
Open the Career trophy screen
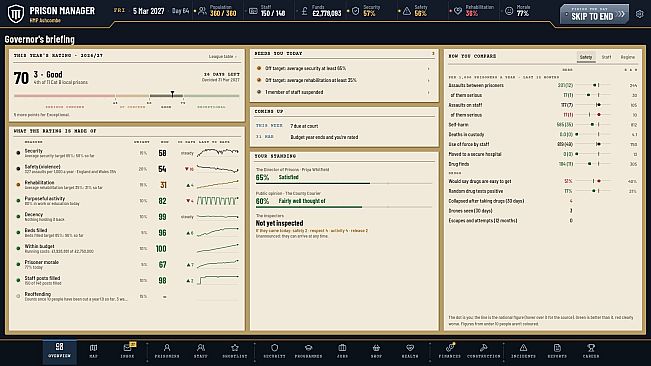591,351
